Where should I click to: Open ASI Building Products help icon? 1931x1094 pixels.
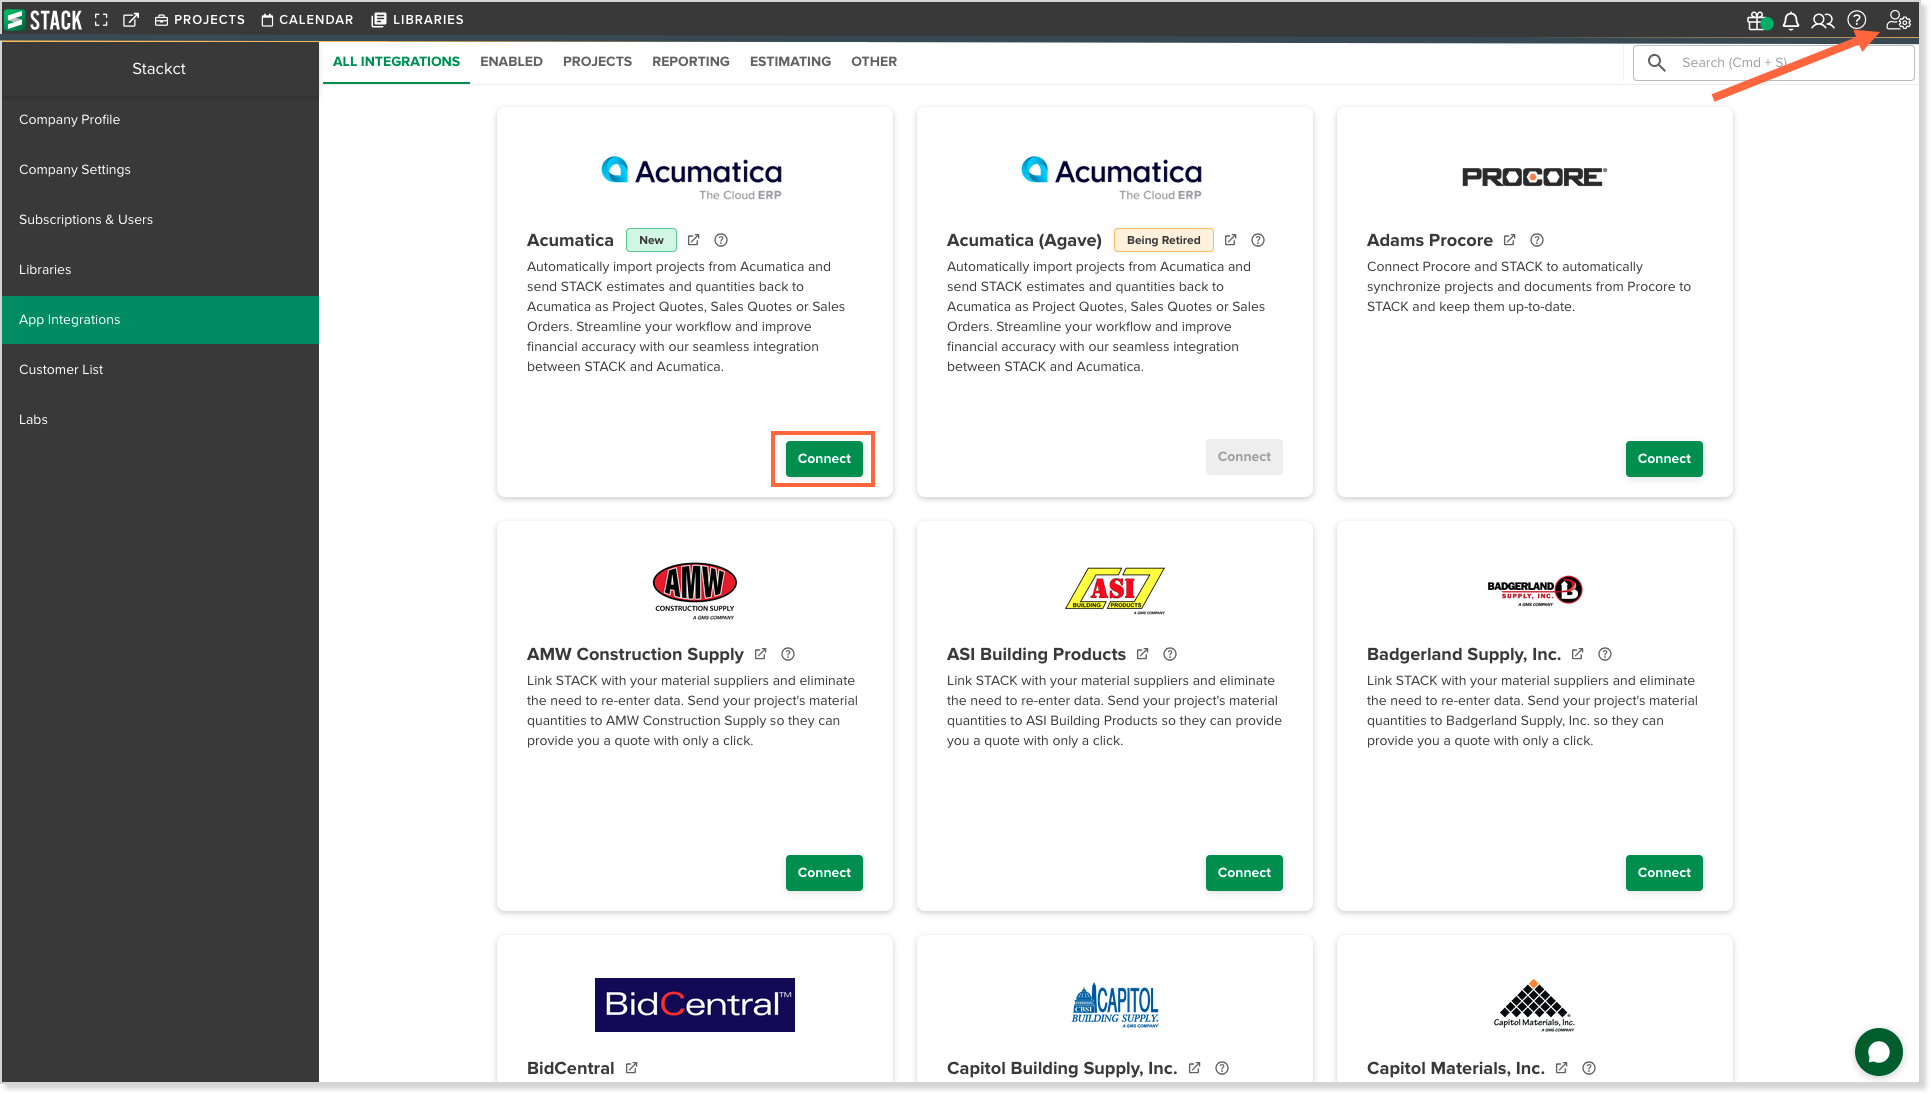(1170, 654)
